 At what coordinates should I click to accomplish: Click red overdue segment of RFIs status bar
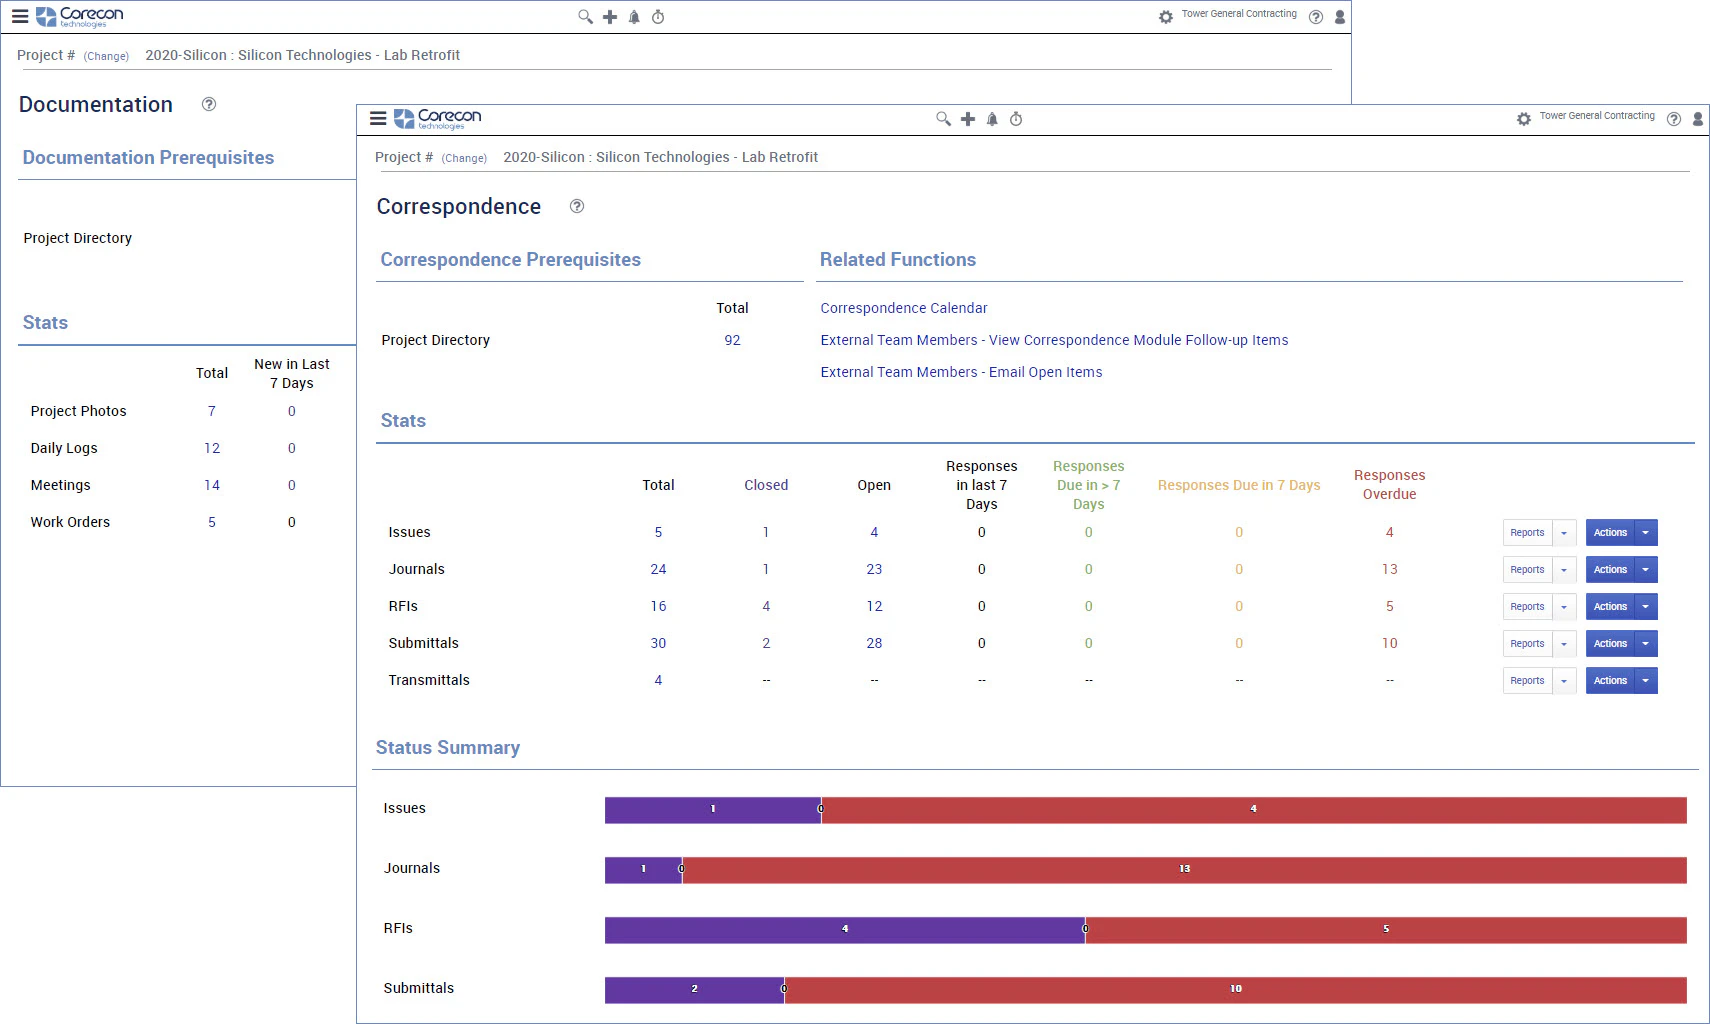click(1386, 929)
